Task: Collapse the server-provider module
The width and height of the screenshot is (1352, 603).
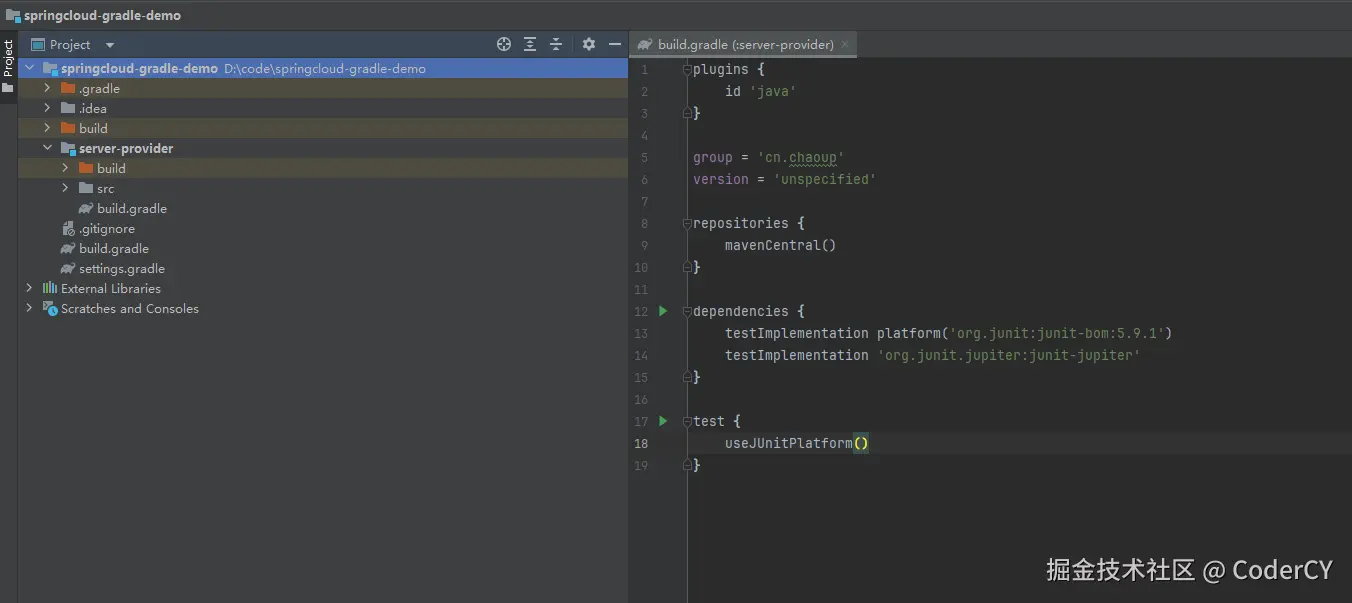Action: (47, 148)
